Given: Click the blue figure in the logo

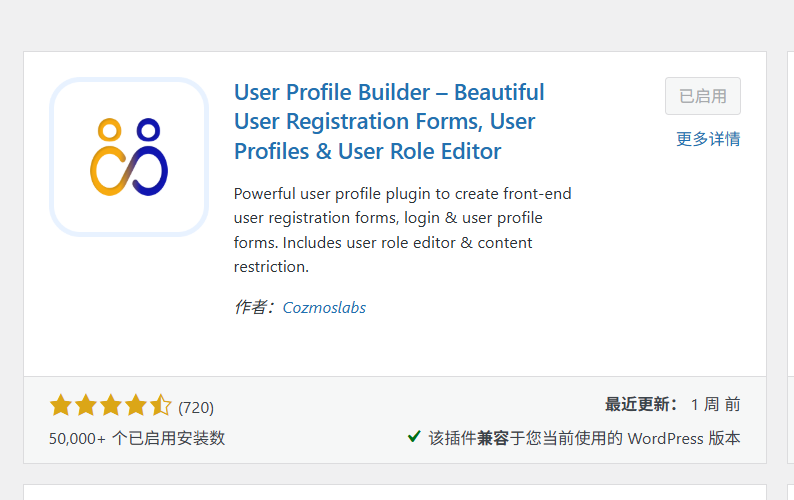Looking at the screenshot, I should (x=149, y=157).
